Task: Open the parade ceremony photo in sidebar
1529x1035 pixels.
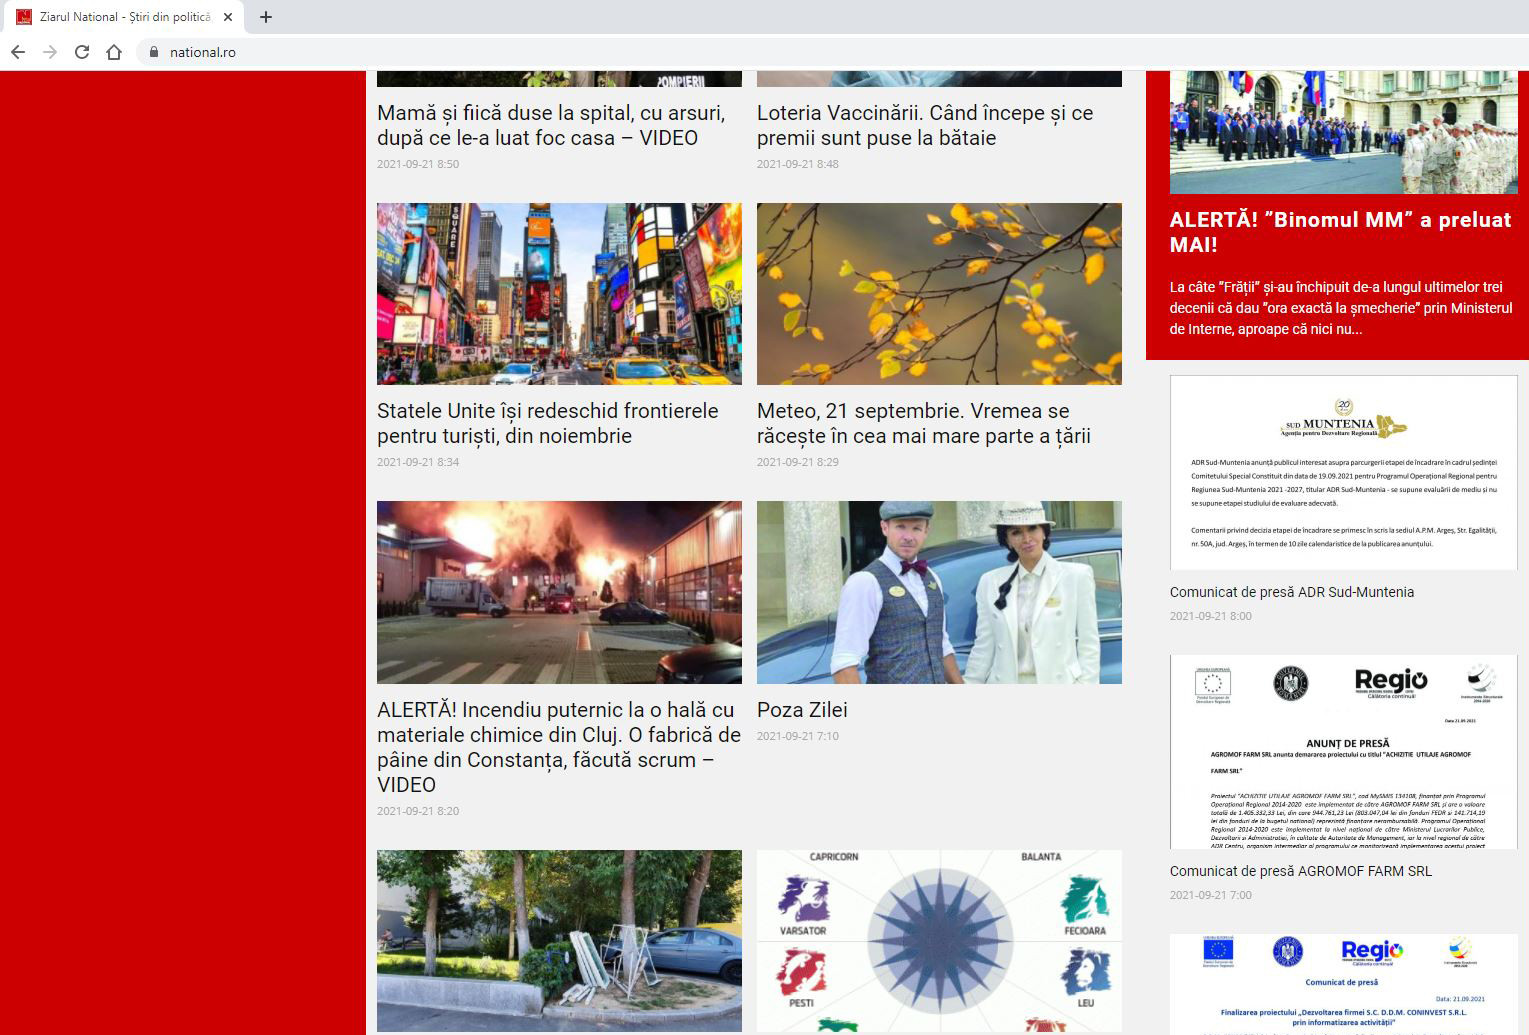Action: coord(1344,132)
